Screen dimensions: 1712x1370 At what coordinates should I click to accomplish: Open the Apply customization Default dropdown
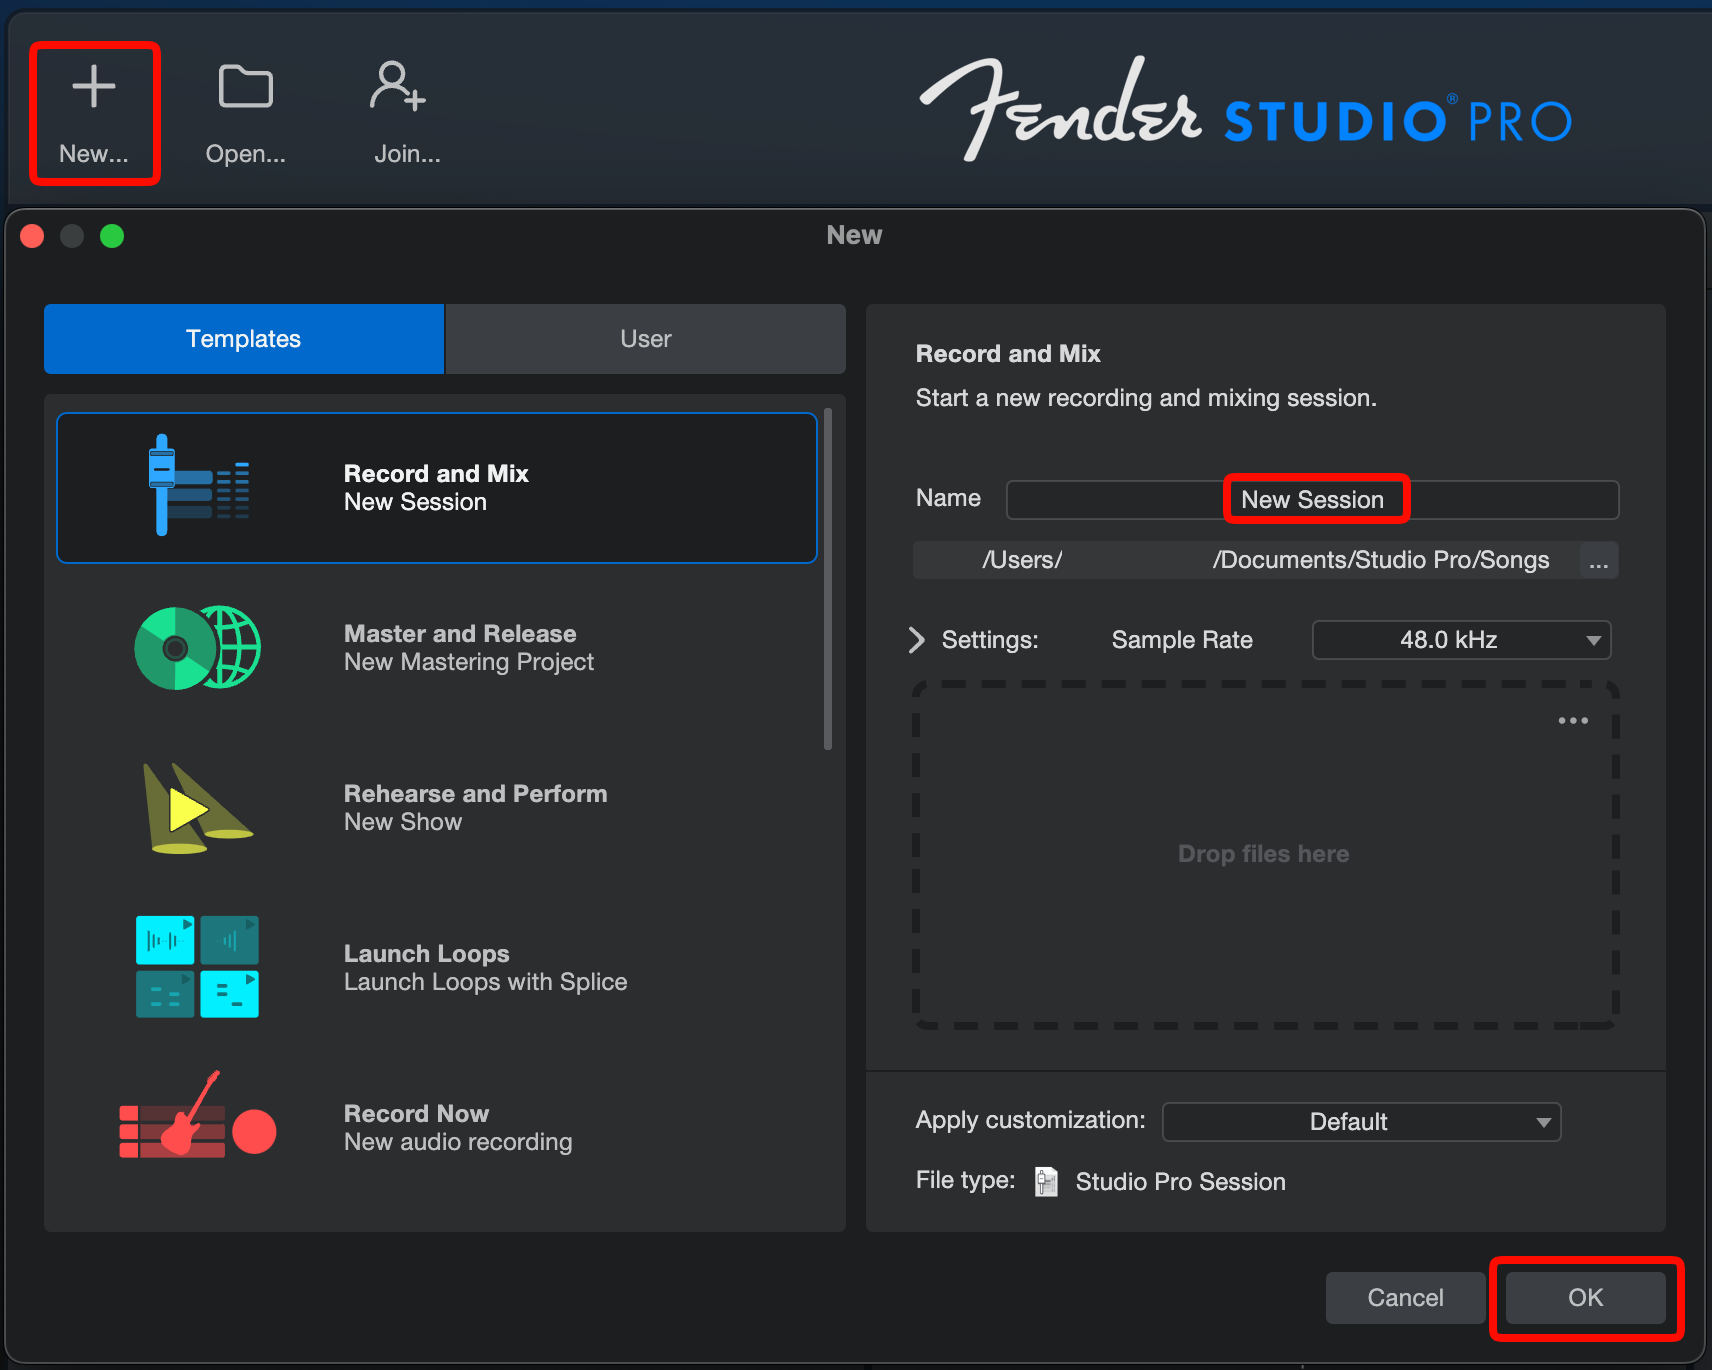1361,1122
